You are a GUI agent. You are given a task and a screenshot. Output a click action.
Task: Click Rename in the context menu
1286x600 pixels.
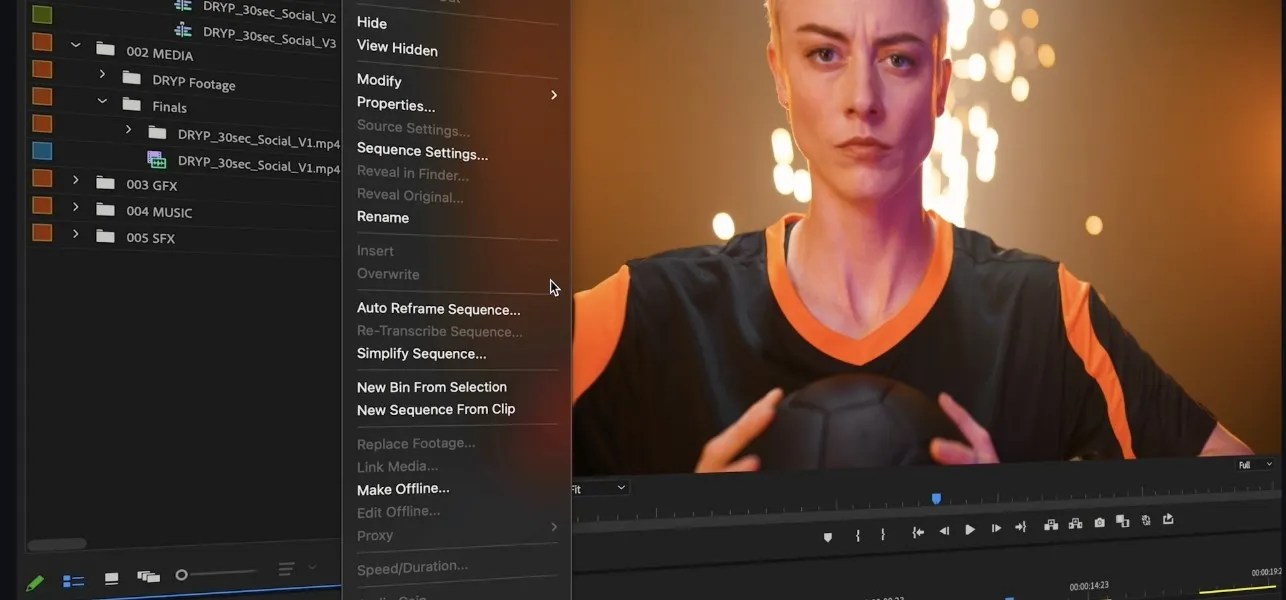[382, 217]
